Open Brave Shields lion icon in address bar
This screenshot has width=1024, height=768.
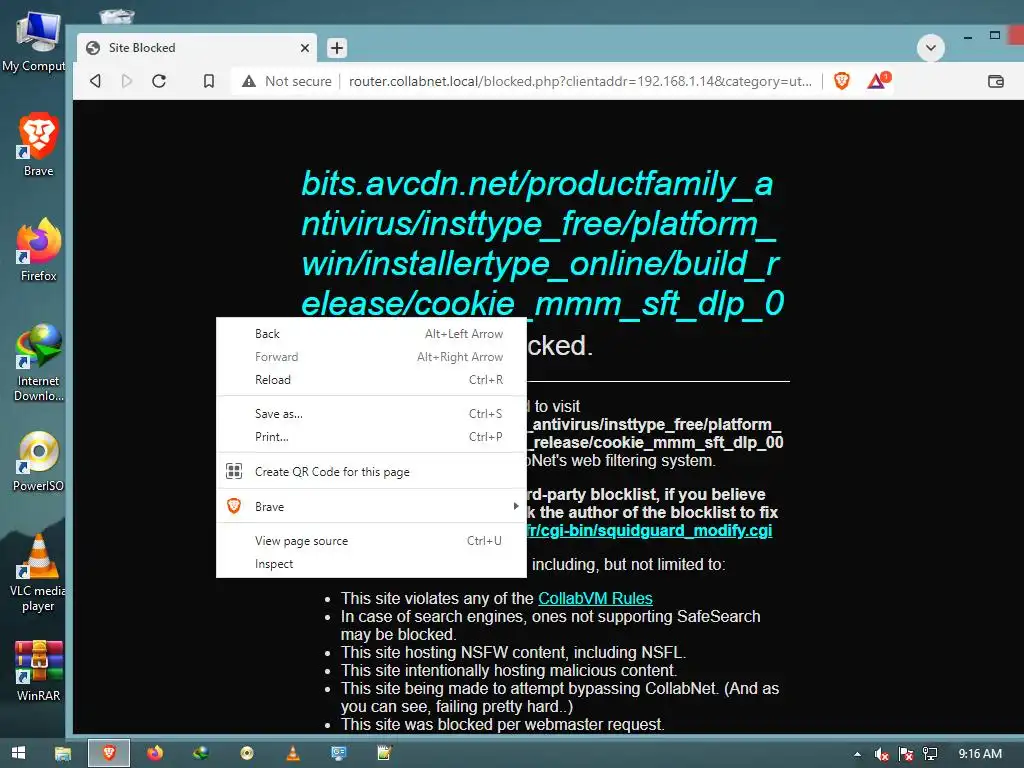click(842, 81)
